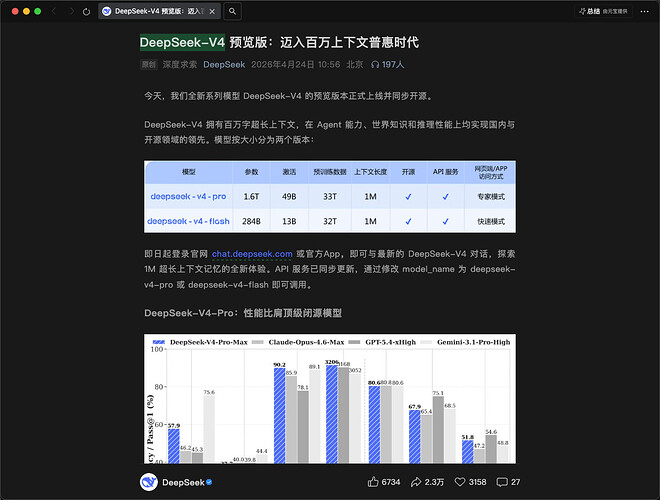Click the 深度求索 author name
The width and height of the screenshot is (660, 500).
(x=180, y=64)
